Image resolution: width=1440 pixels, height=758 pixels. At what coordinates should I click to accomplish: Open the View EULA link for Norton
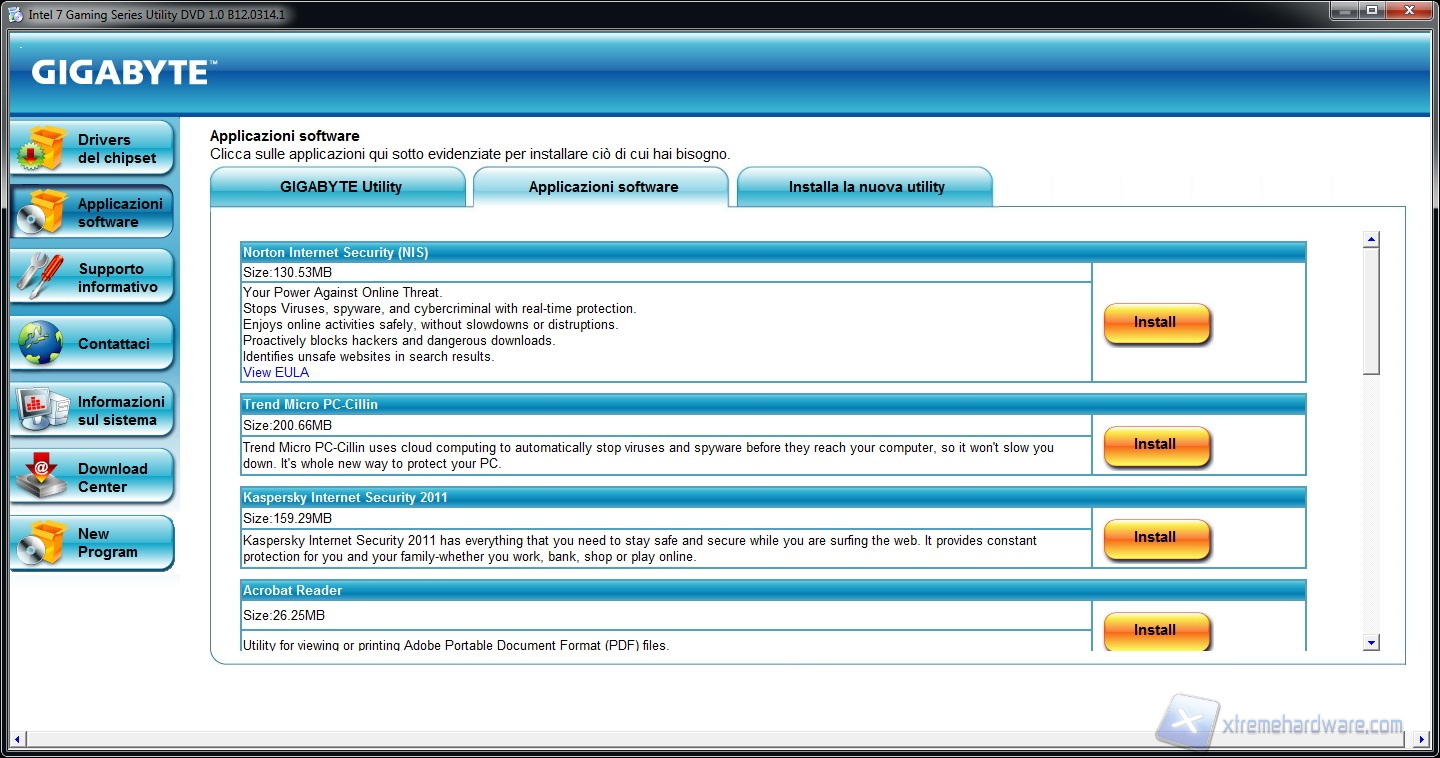click(276, 372)
